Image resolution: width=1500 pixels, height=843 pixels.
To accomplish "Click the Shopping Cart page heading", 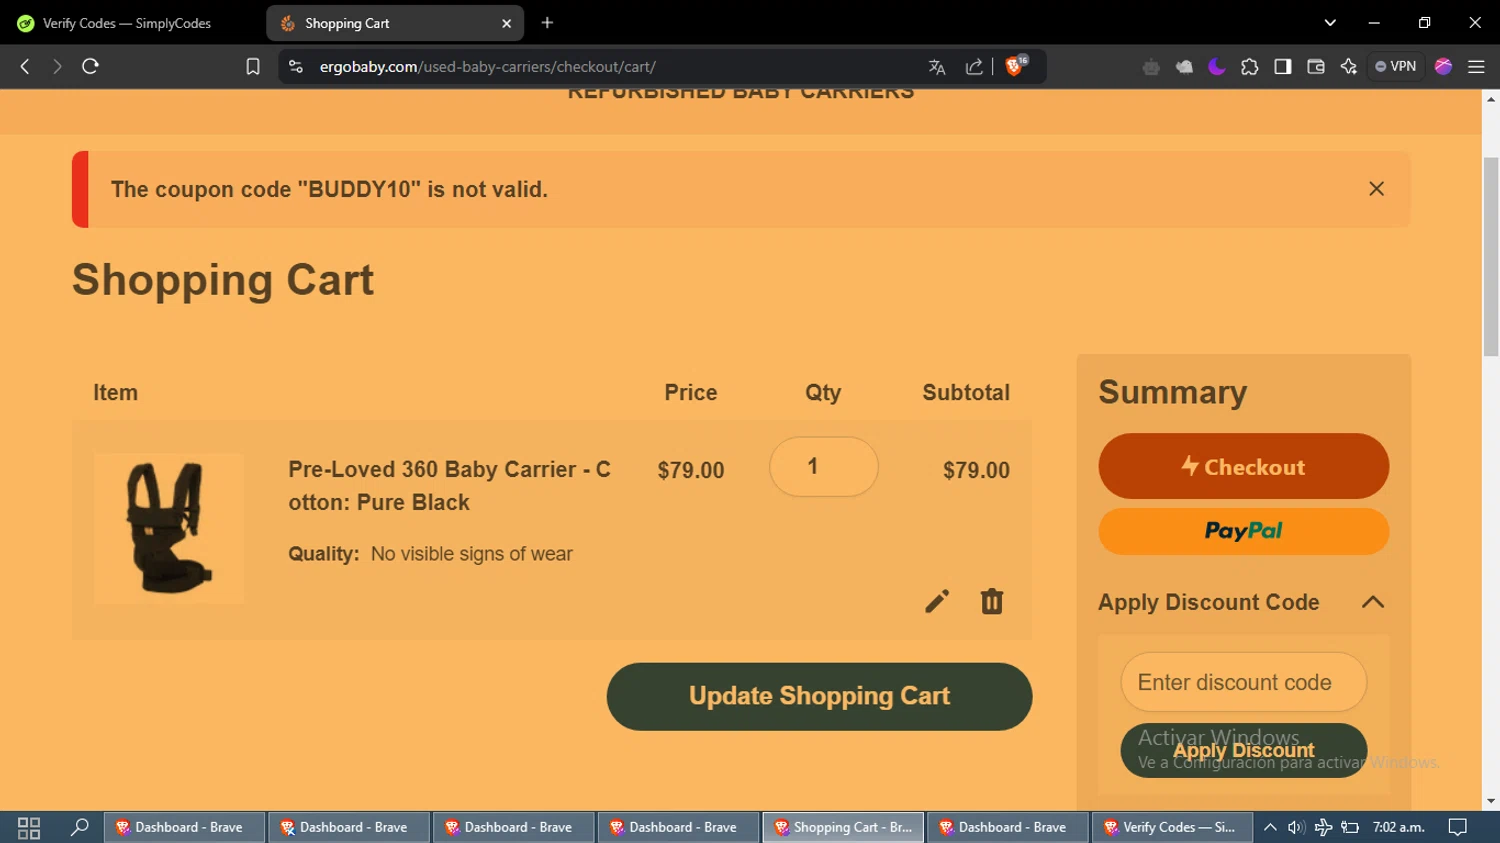I will point(223,280).
